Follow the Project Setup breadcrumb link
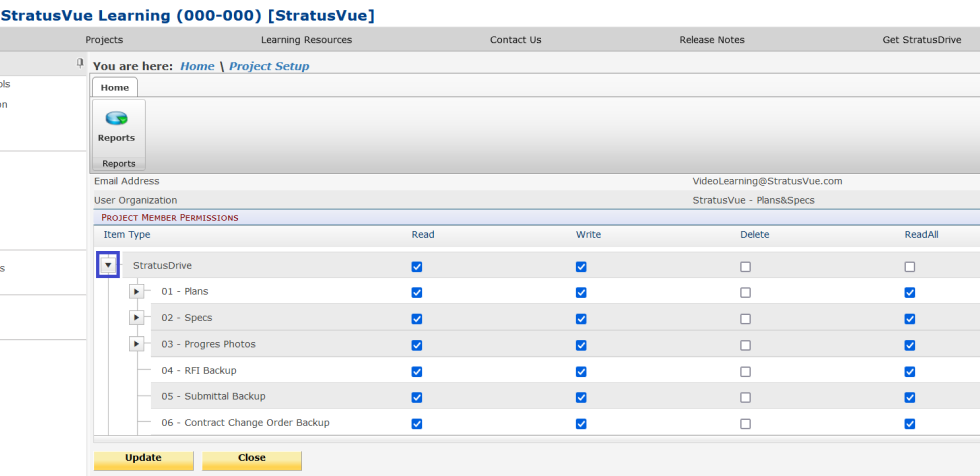 tap(269, 66)
